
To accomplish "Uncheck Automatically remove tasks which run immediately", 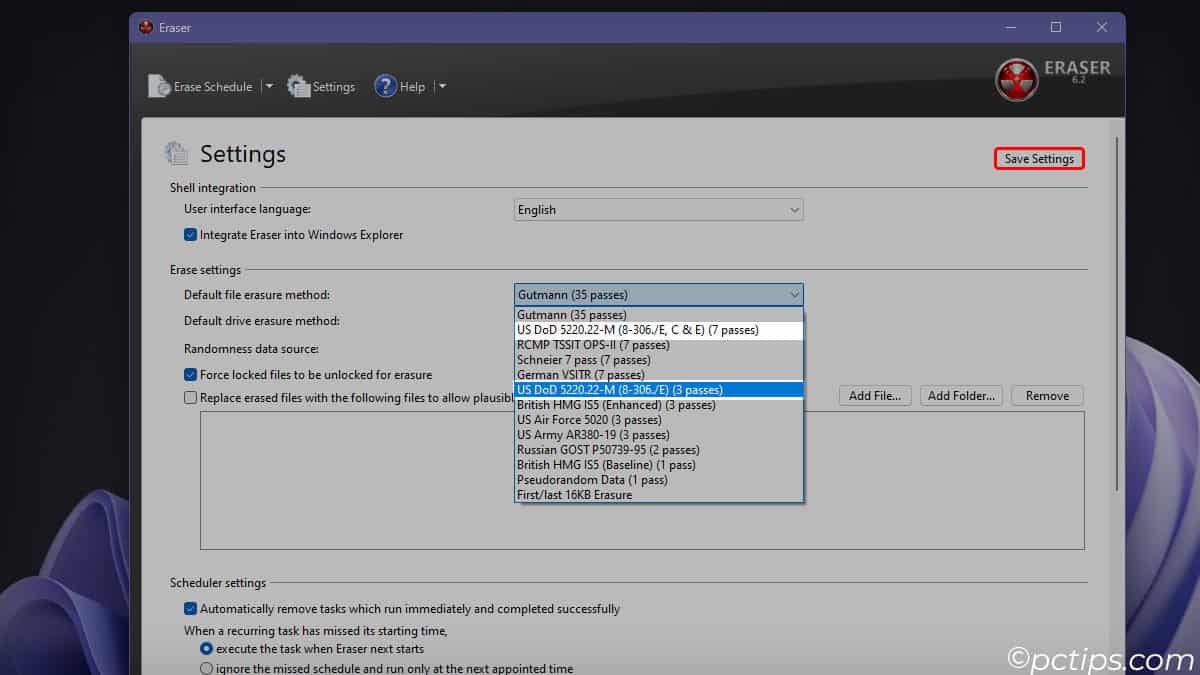I will [x=190, y=608].
